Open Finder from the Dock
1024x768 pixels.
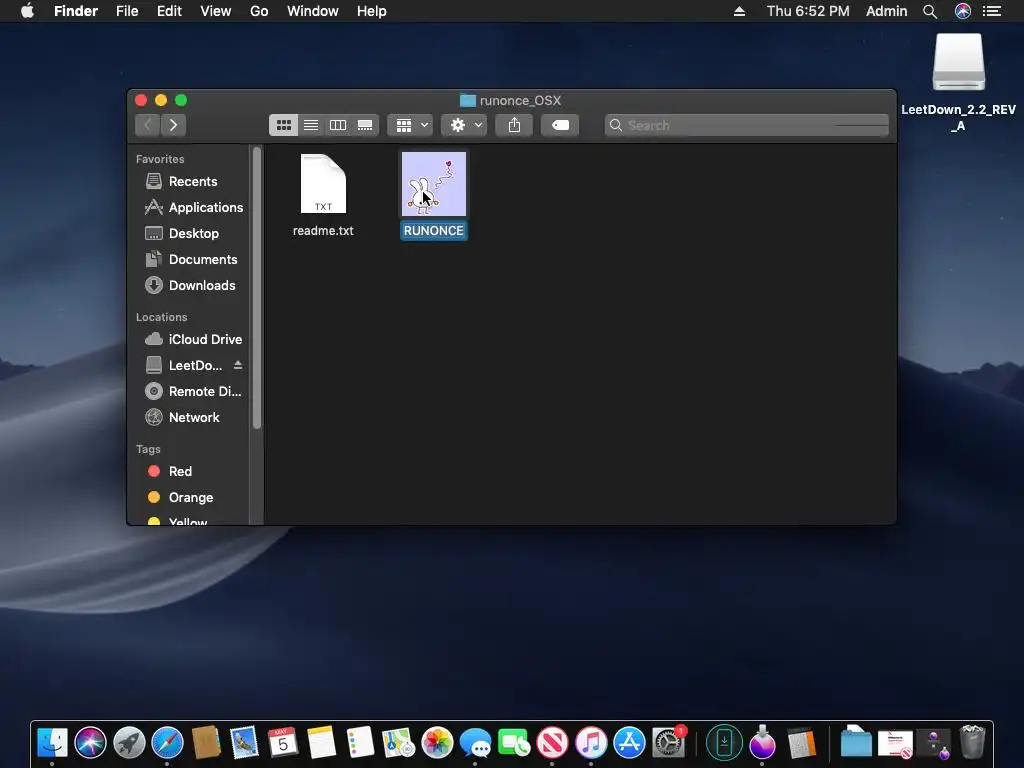(52, 743)
